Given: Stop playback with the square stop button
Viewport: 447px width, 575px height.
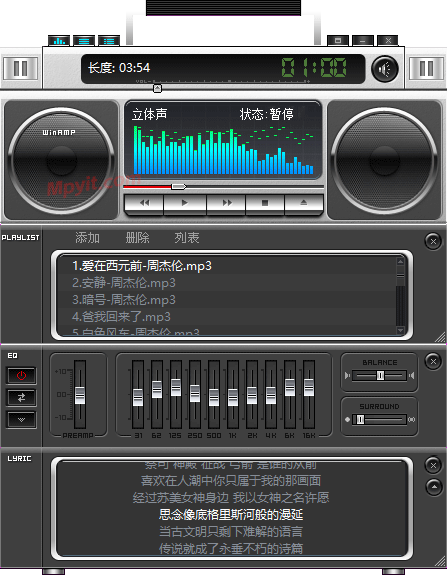Looking at the screenshot, I should [265, 203].
